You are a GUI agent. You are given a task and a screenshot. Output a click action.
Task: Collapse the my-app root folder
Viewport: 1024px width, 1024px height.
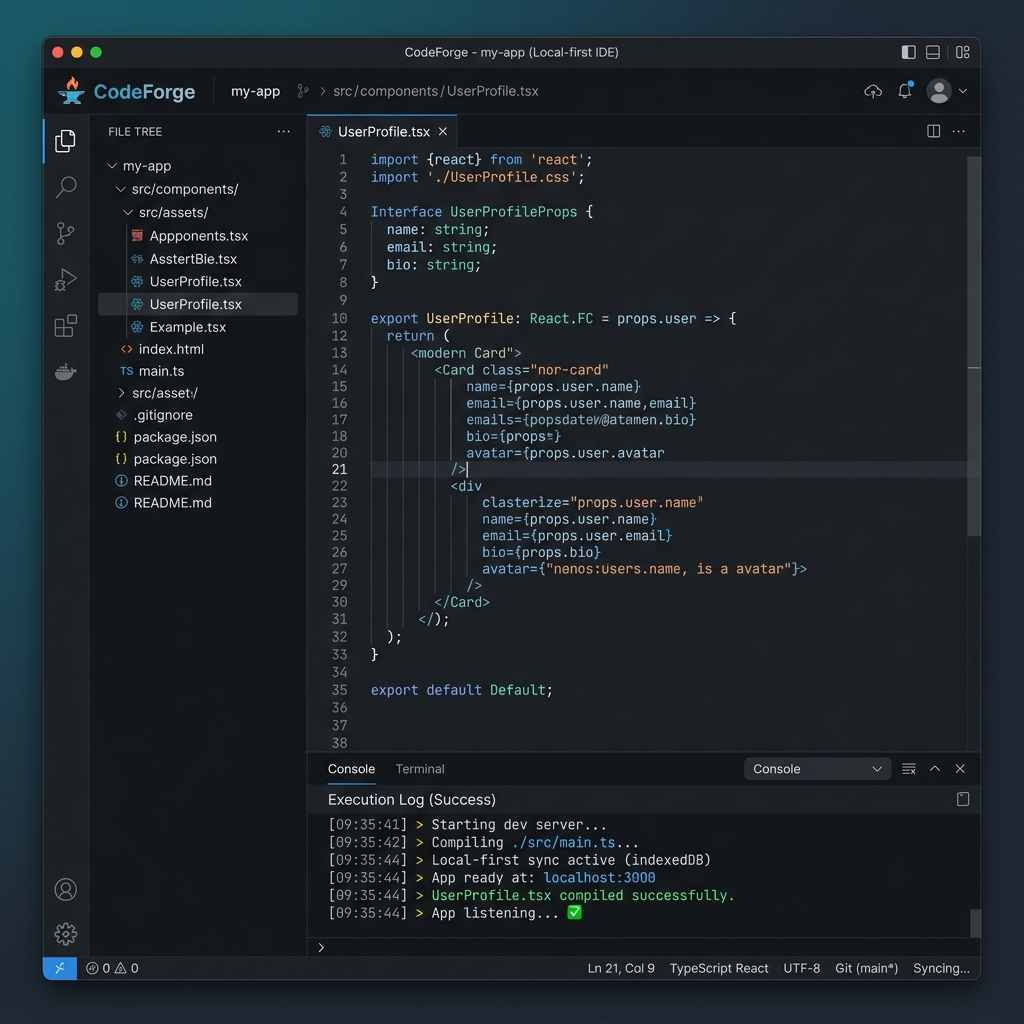tap(112, 166)
